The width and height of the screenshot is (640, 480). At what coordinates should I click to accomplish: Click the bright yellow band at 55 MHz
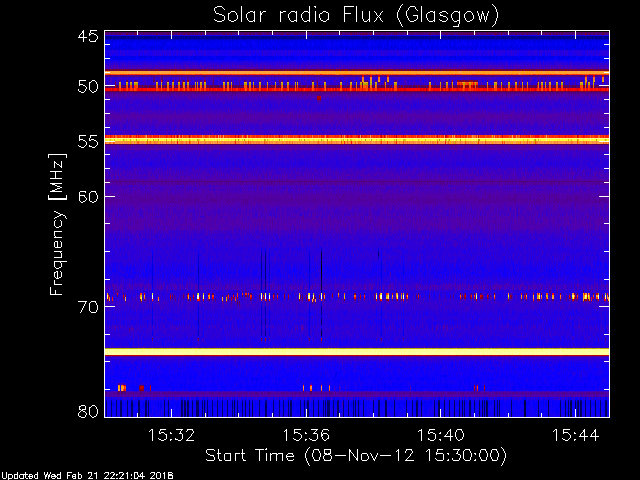point(357,140)
